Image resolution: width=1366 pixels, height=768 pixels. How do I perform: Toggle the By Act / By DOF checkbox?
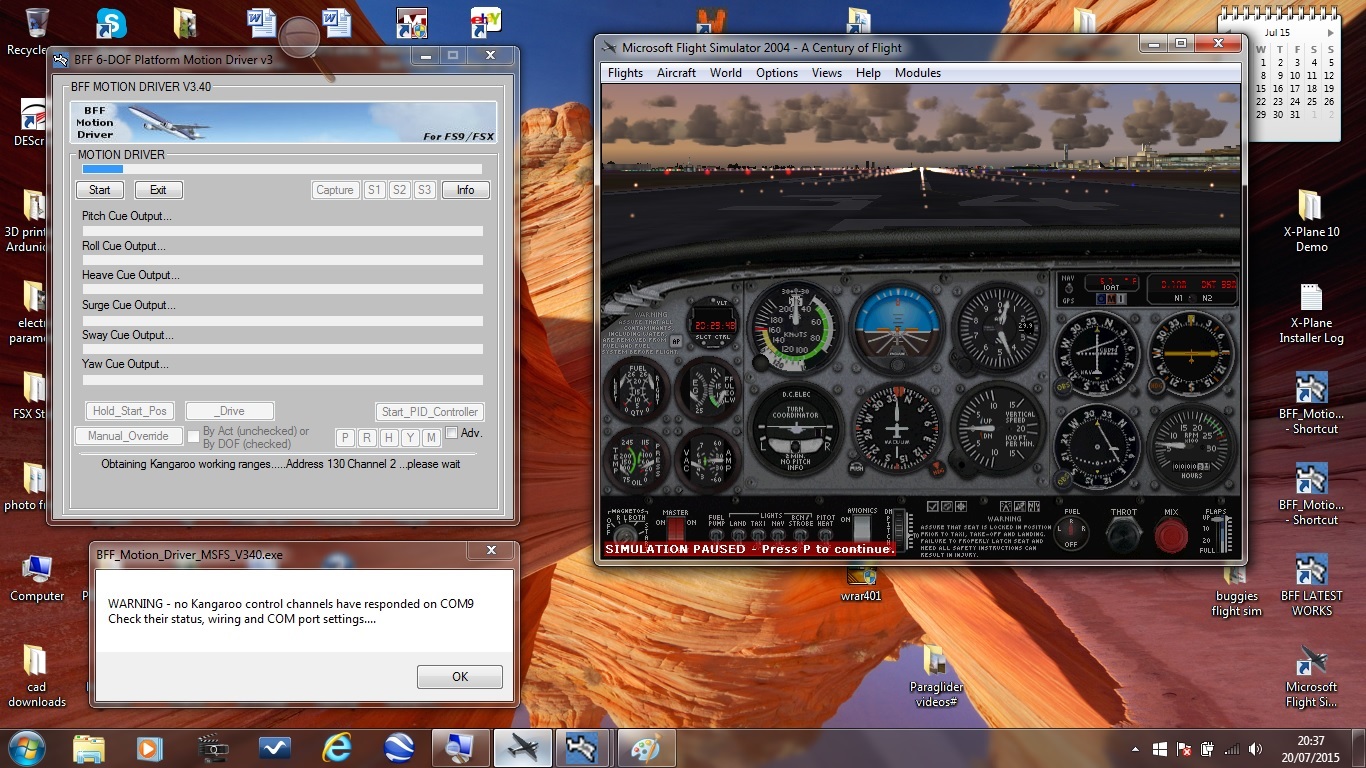pos(194,437)
